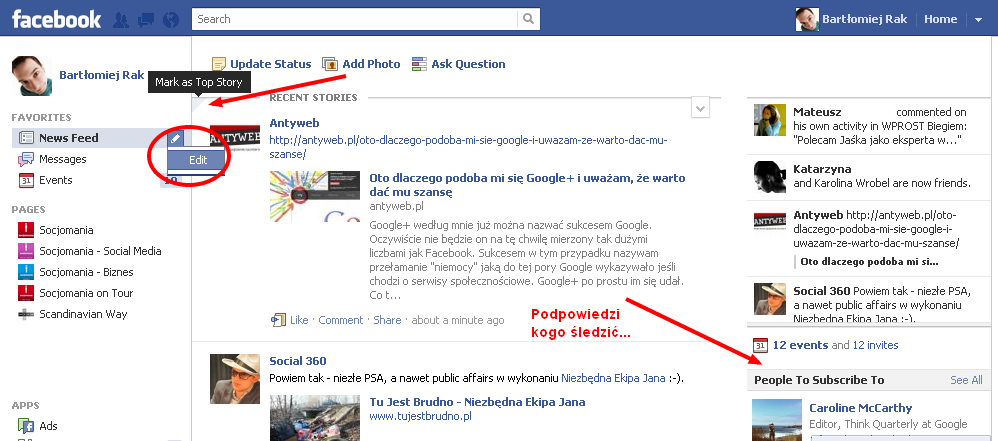Click 'about a minute ago' timestamp

point(458,320)
